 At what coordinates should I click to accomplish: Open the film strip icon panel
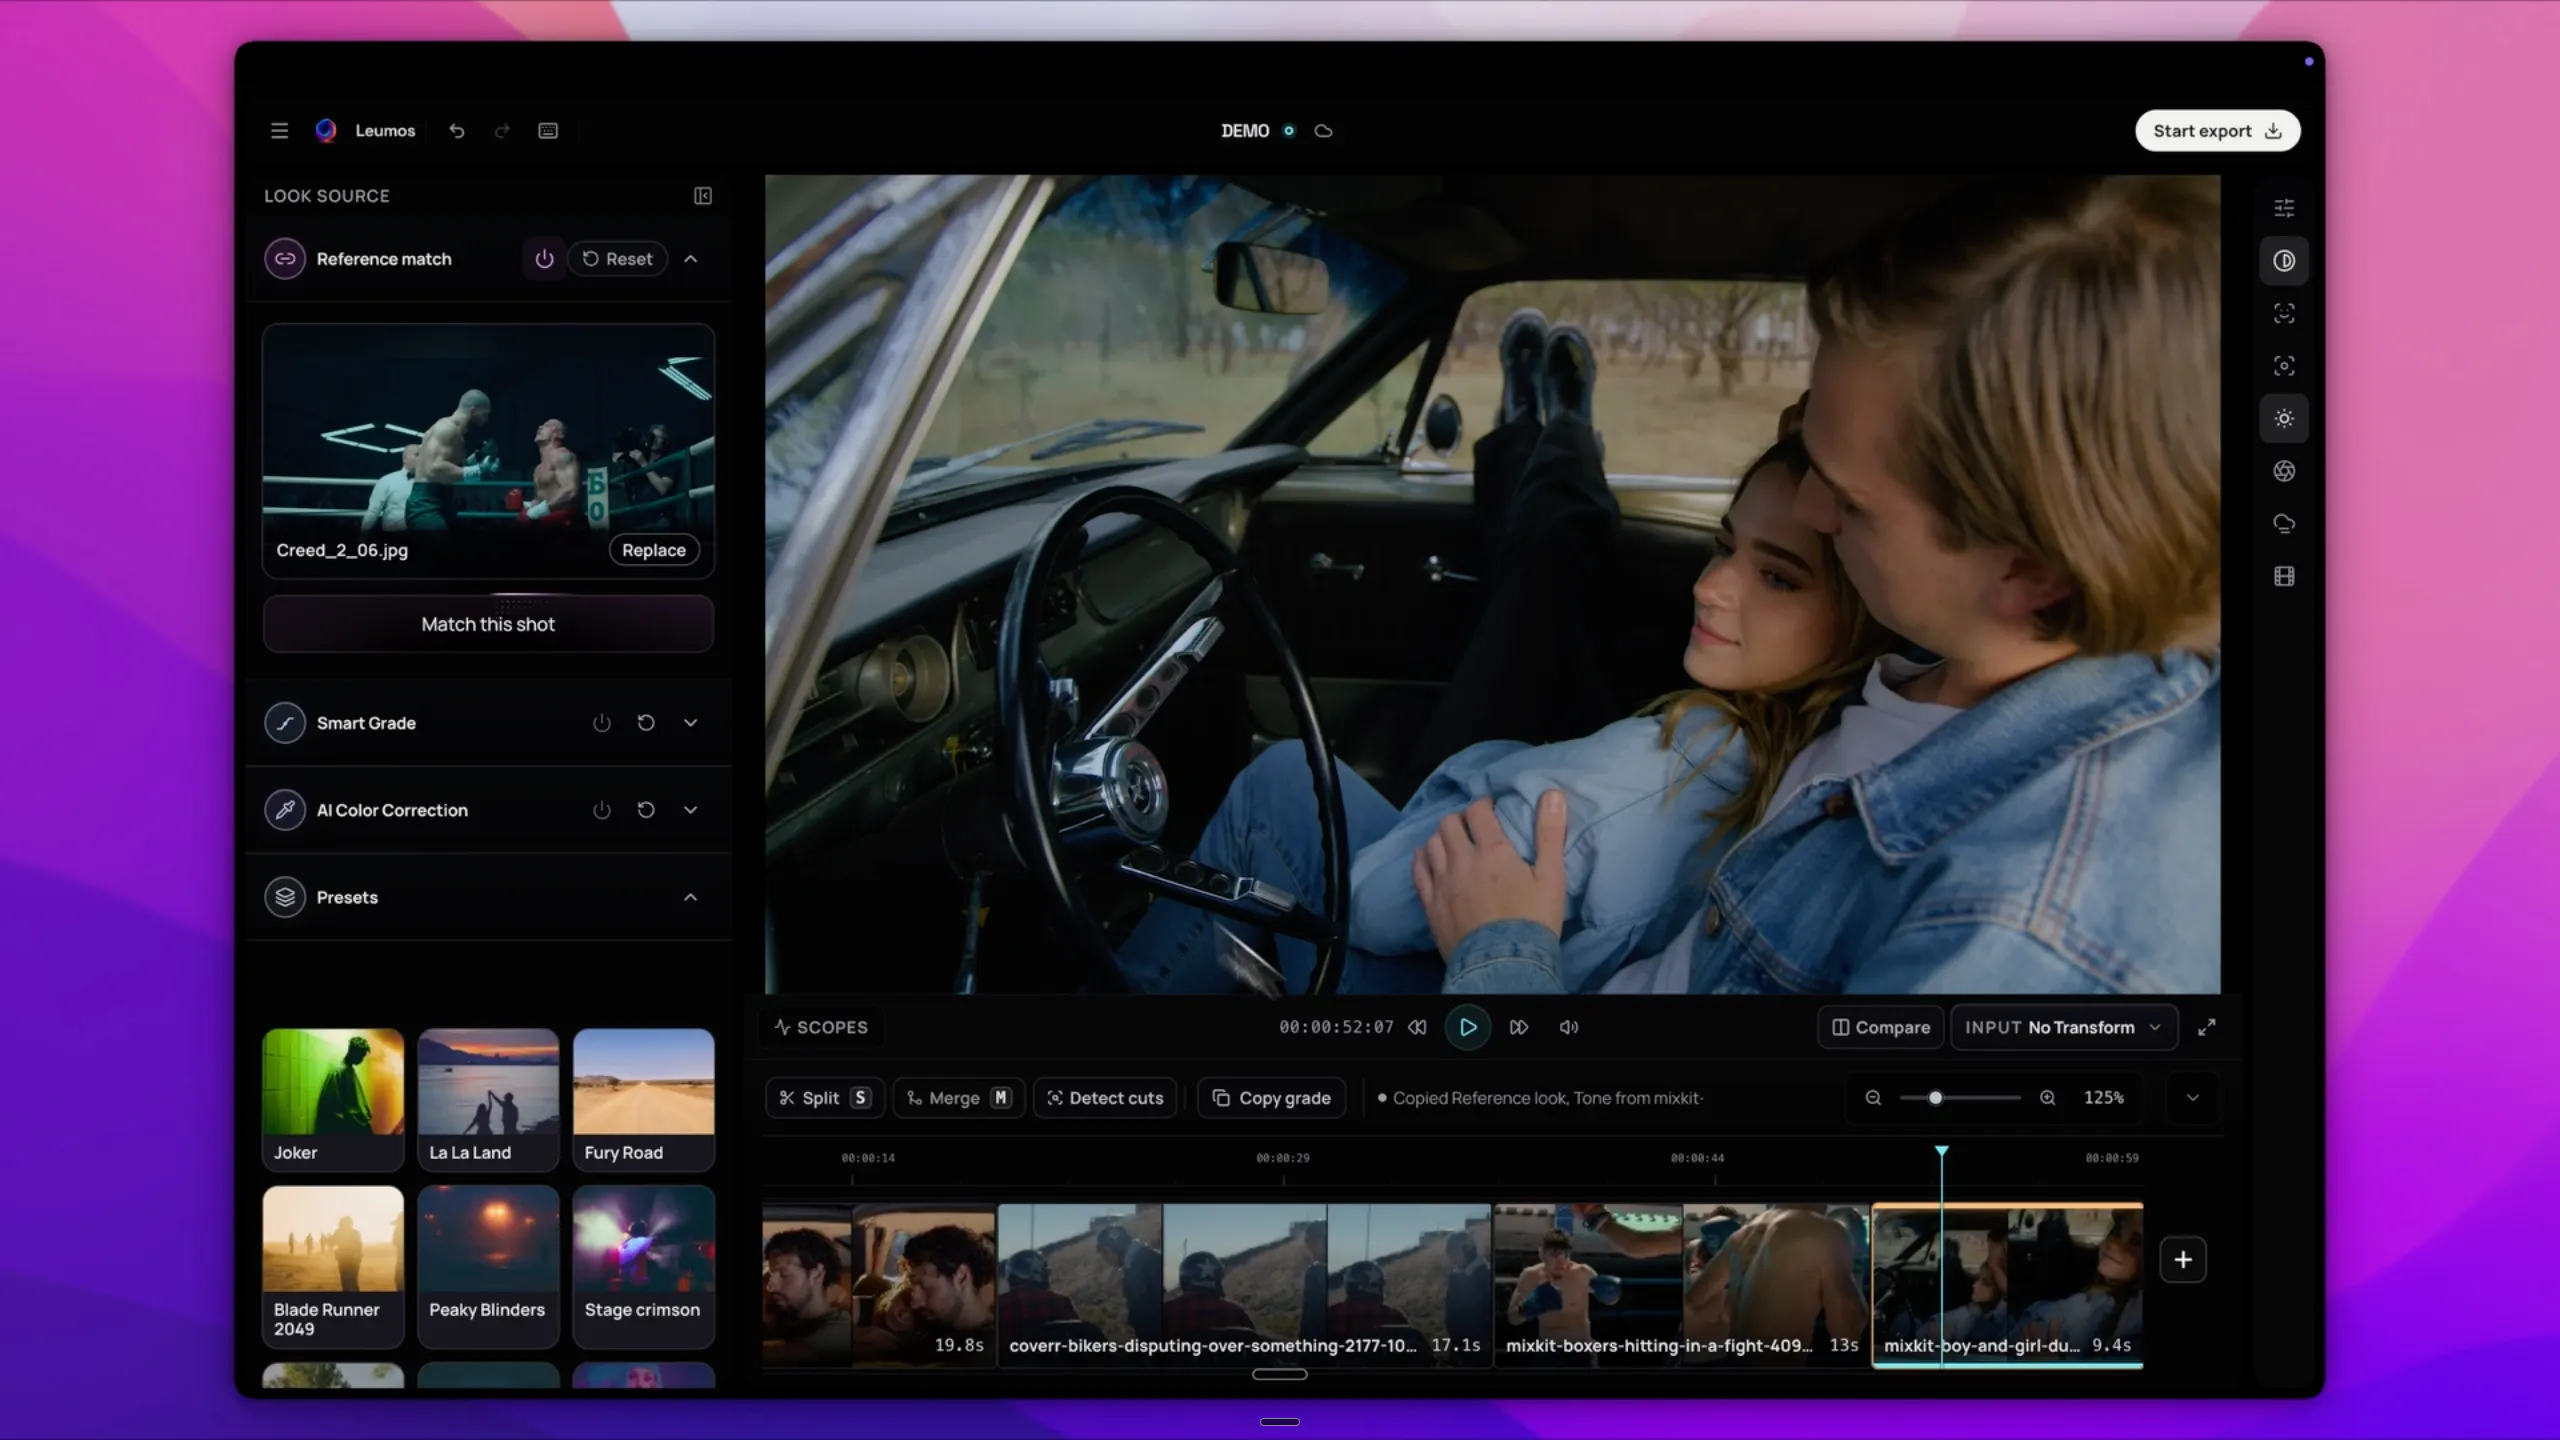tap(2284, 577)
